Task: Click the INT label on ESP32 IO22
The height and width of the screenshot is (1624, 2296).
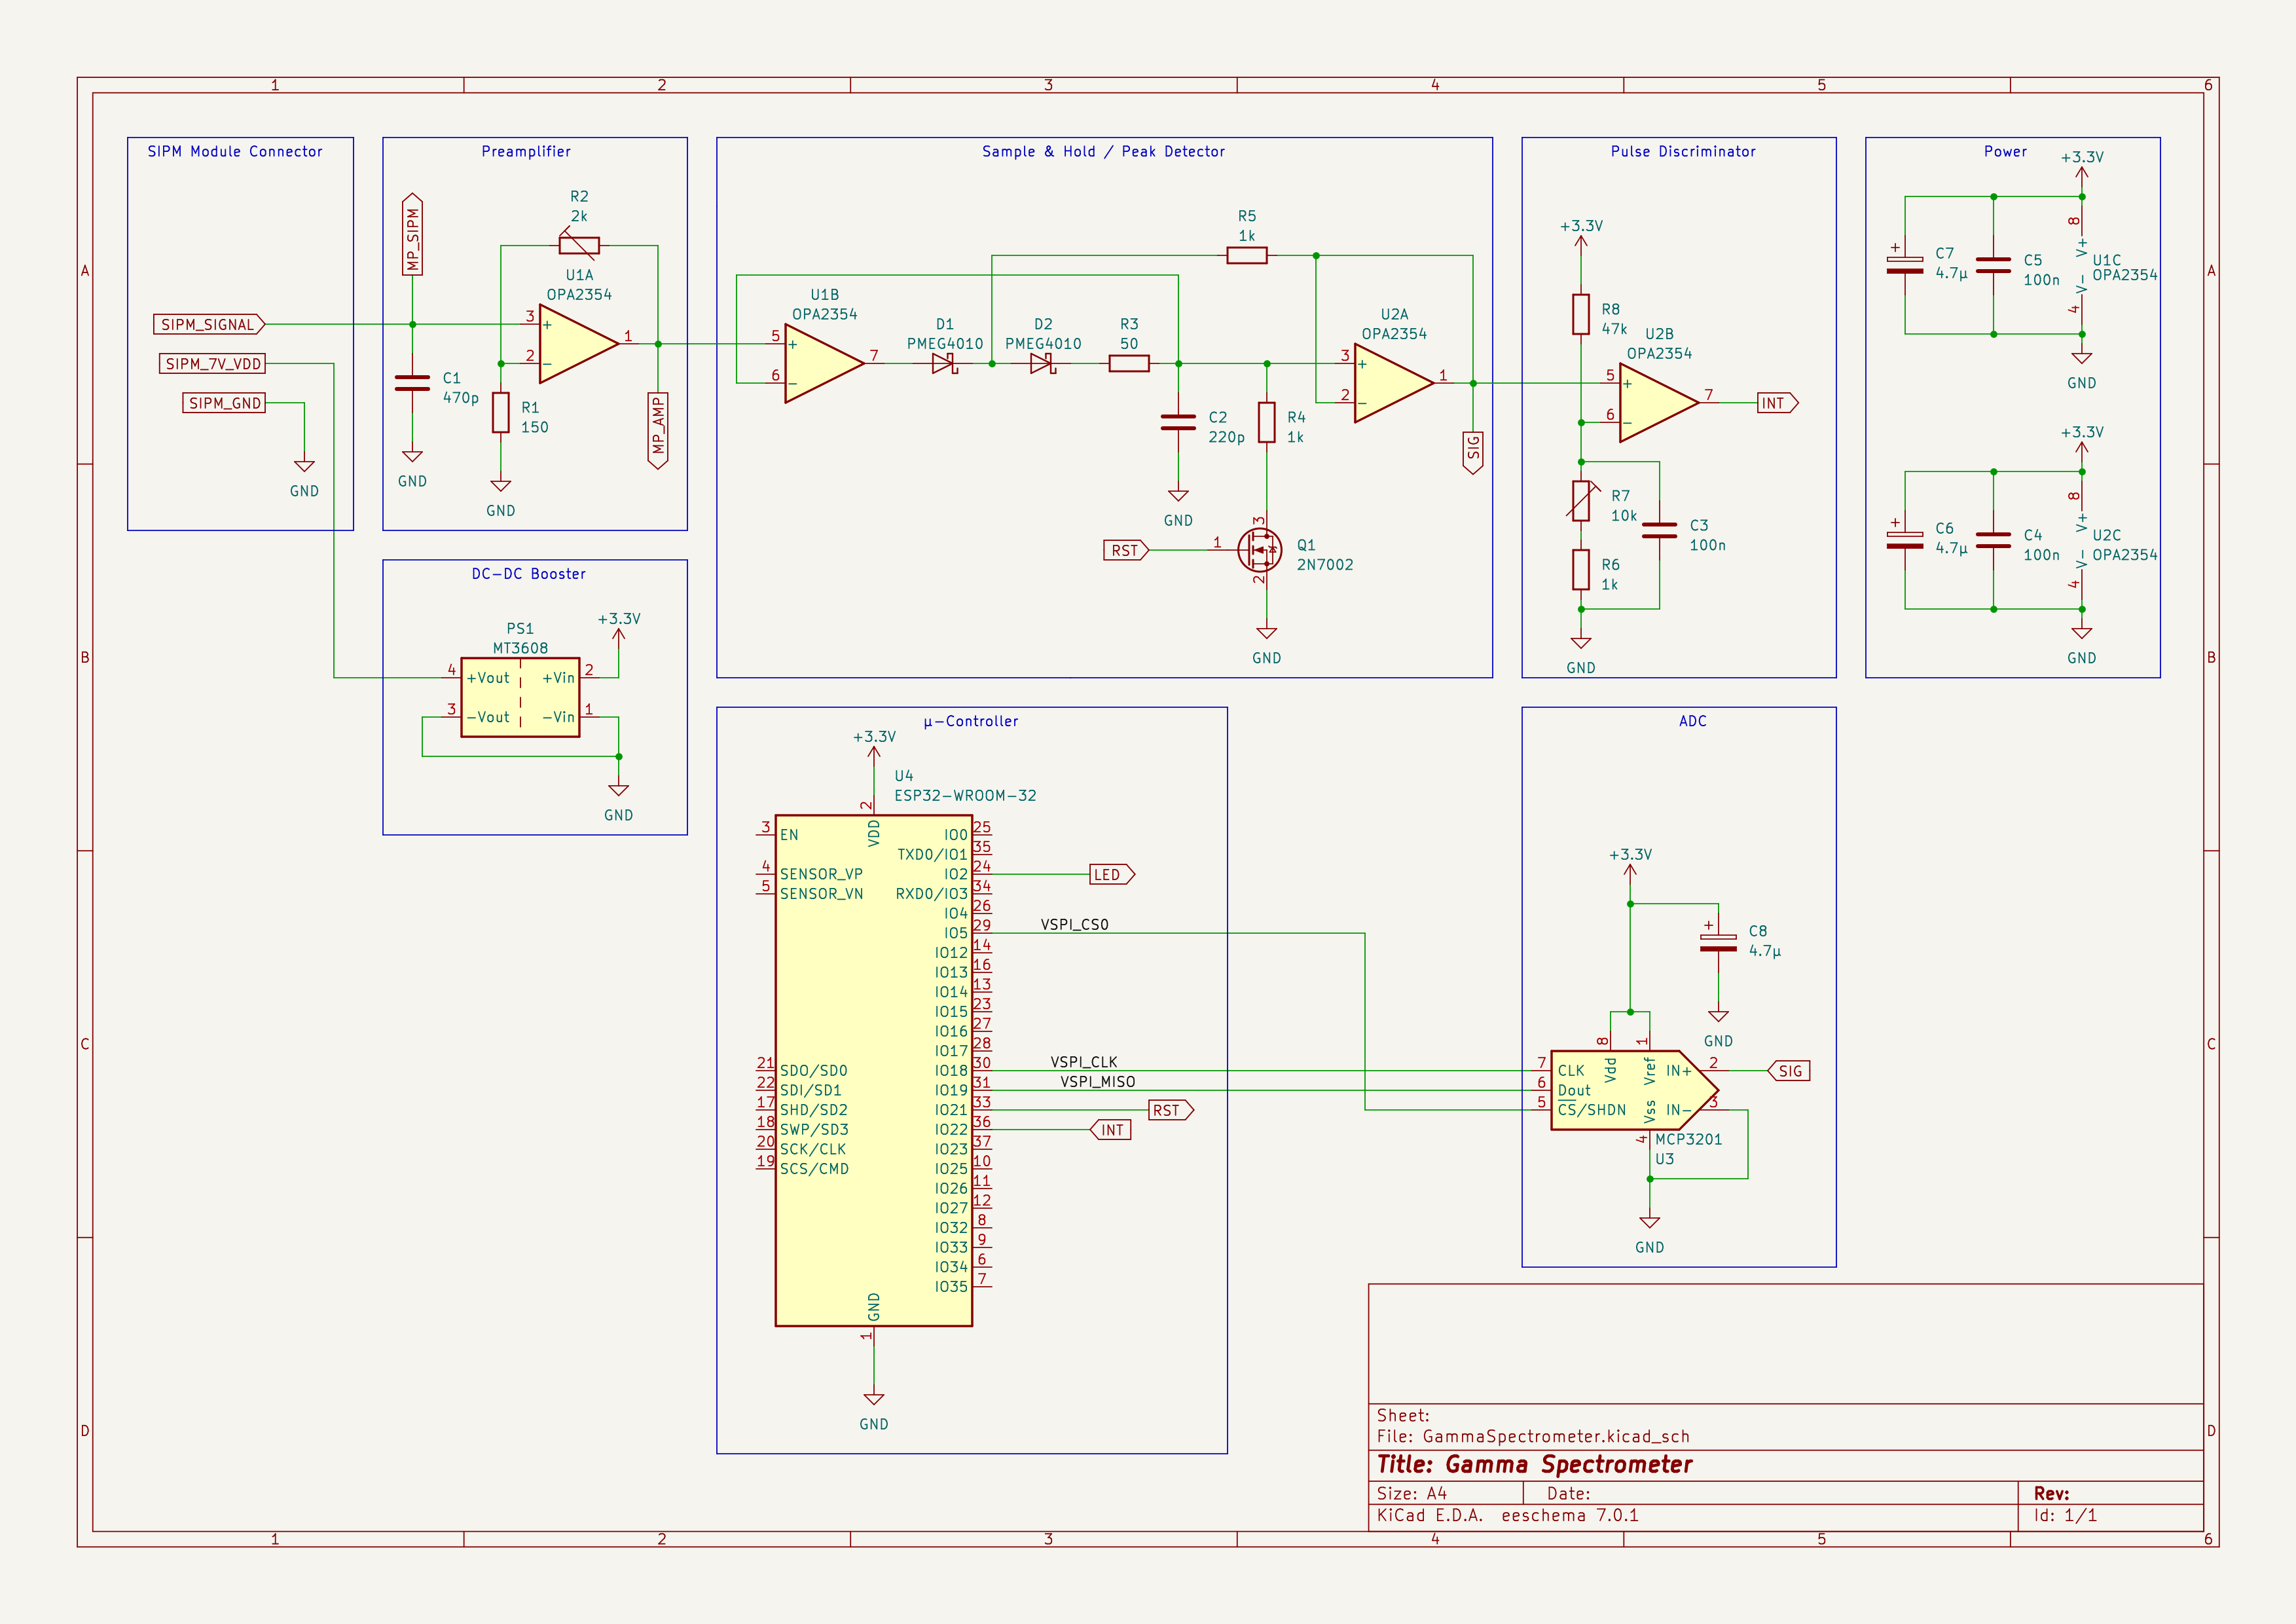Action: (1110, 1130)
